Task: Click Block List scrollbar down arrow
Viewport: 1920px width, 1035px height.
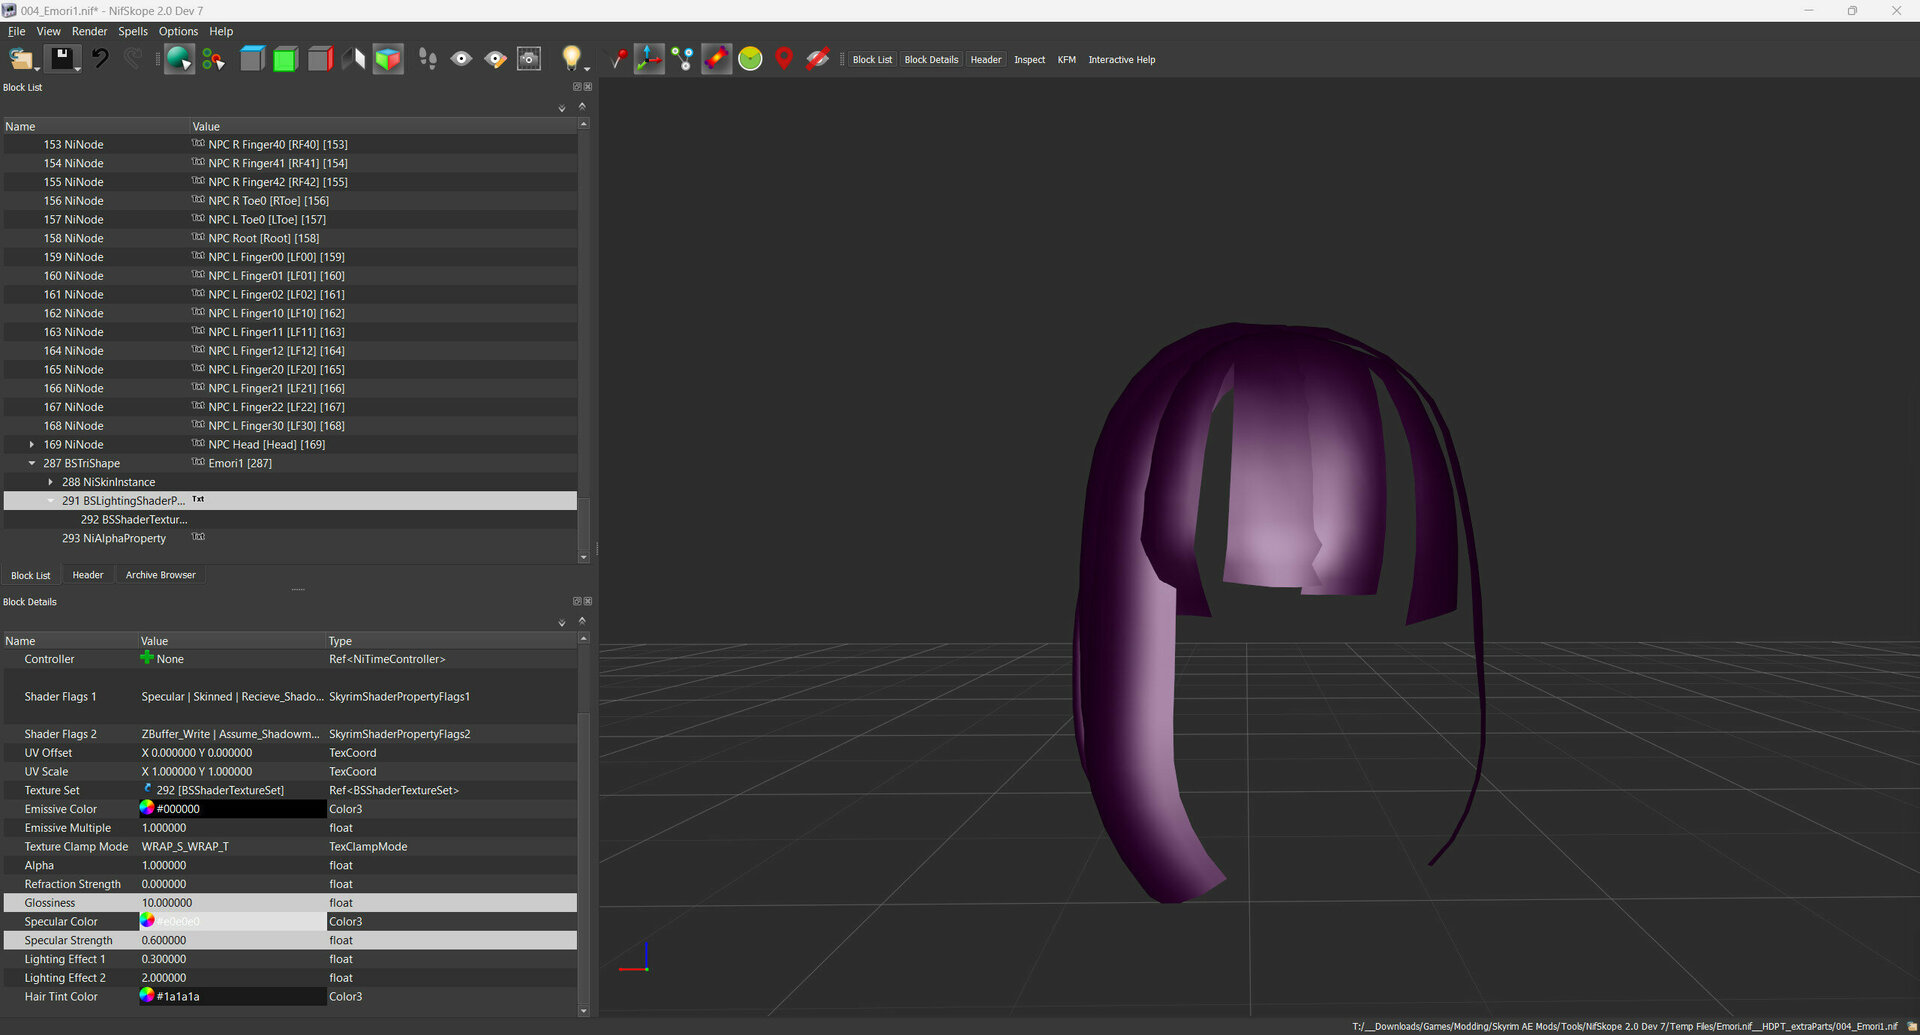Action: coord(583,557)
